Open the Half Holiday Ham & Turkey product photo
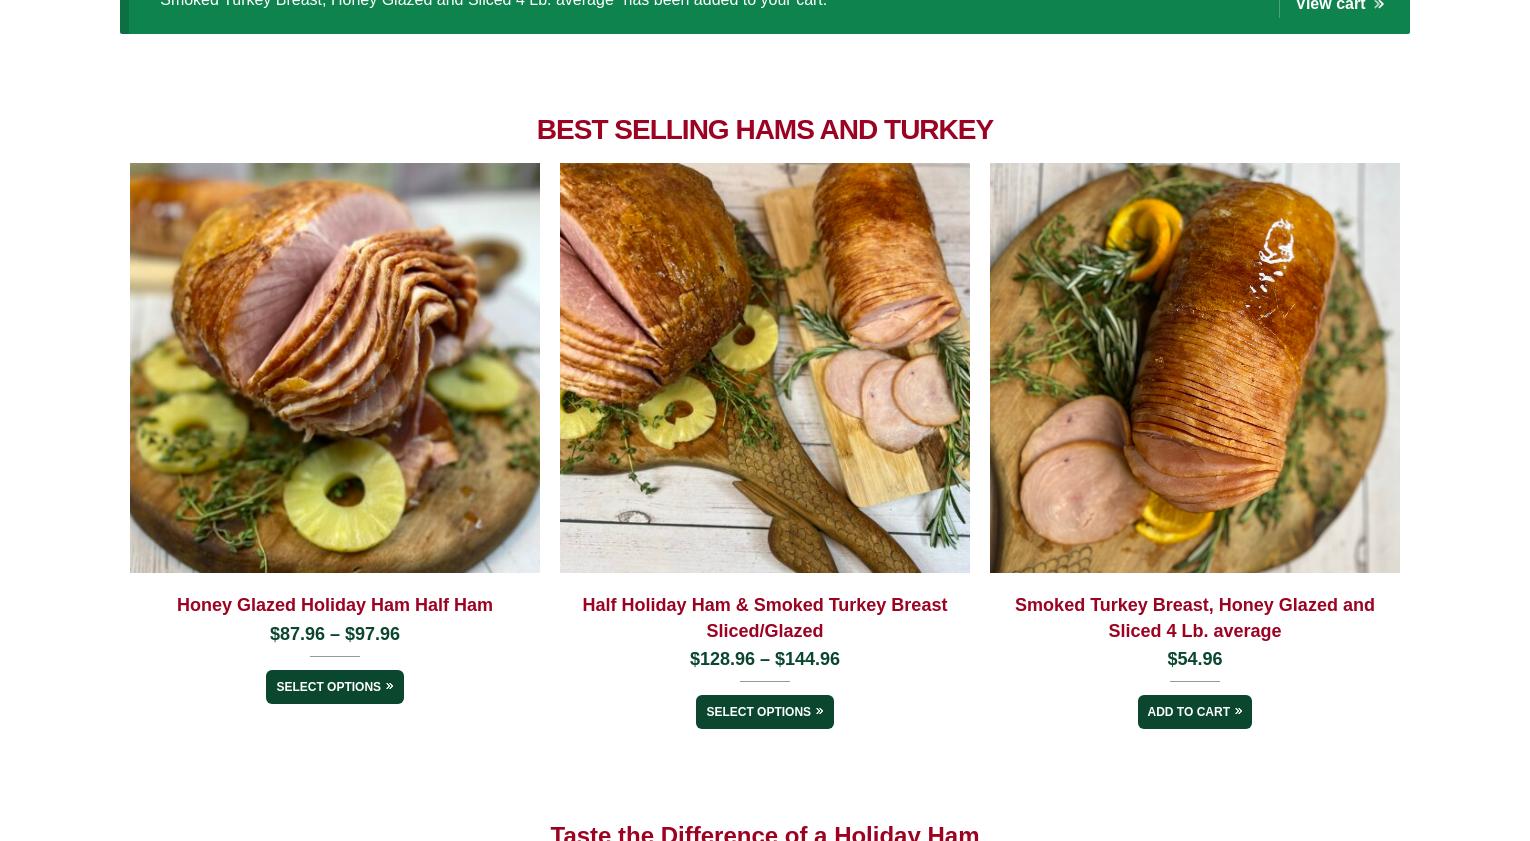Image resolution: width=1530 pixels, height=841 pixels. tap(764, 368)
